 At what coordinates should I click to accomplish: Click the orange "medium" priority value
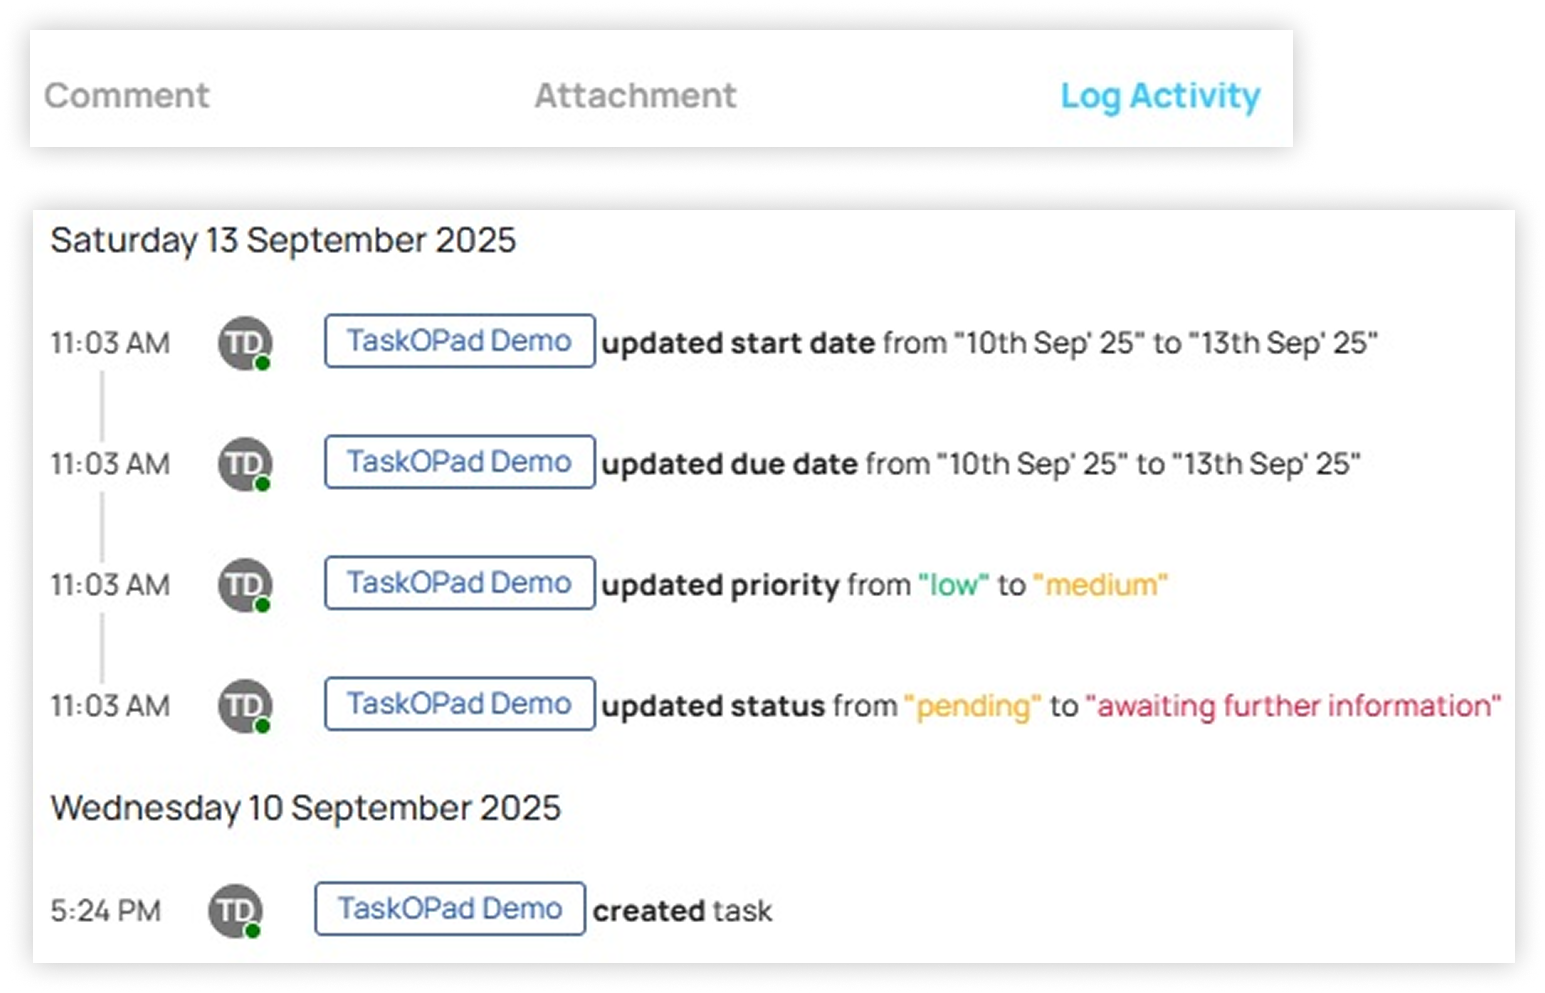[x=1100, y=585]
